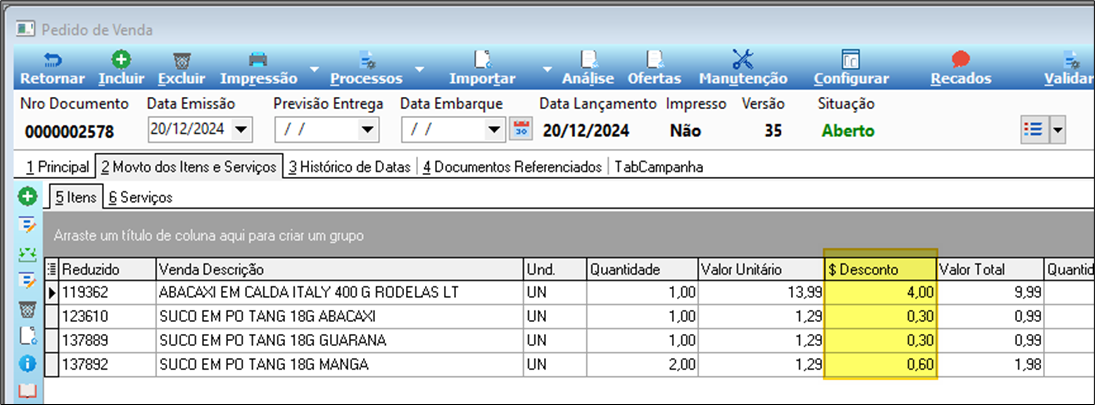Click the $ Desconto column header
Screen dimensions: 1095x405
coord(880,270)
